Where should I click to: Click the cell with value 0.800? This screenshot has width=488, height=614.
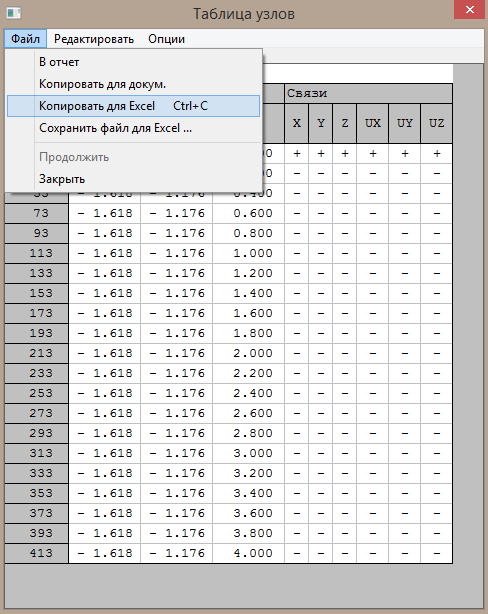(x=248, y=233)
